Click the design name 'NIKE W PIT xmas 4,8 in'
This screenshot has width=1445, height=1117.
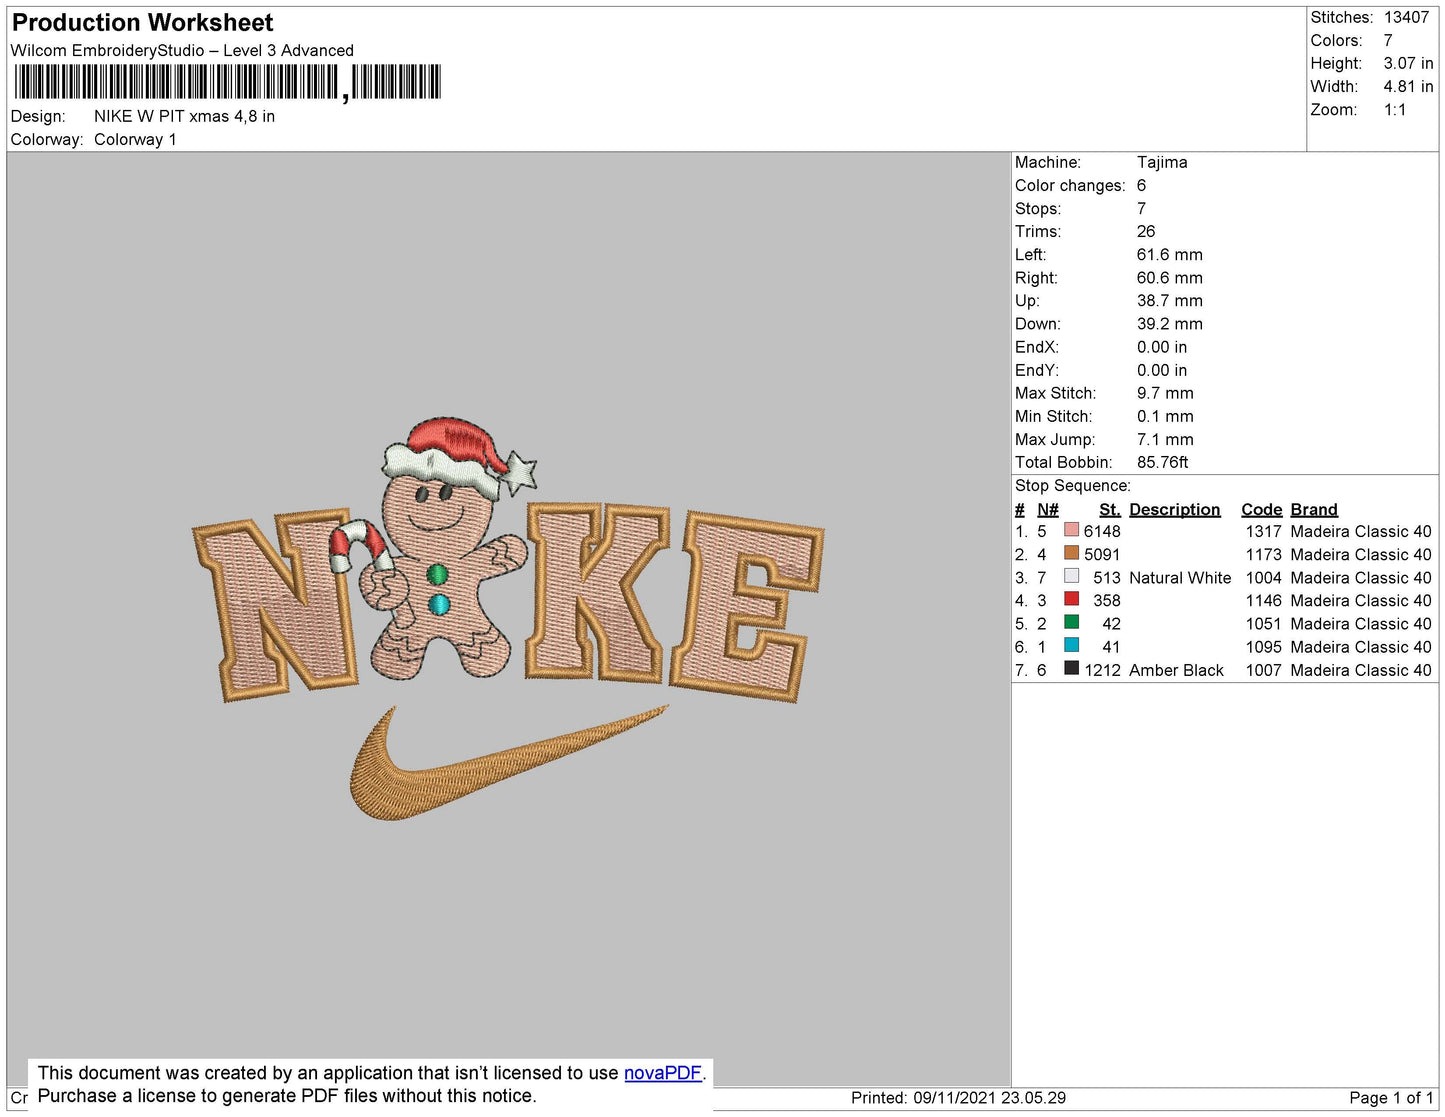(184, 116)
